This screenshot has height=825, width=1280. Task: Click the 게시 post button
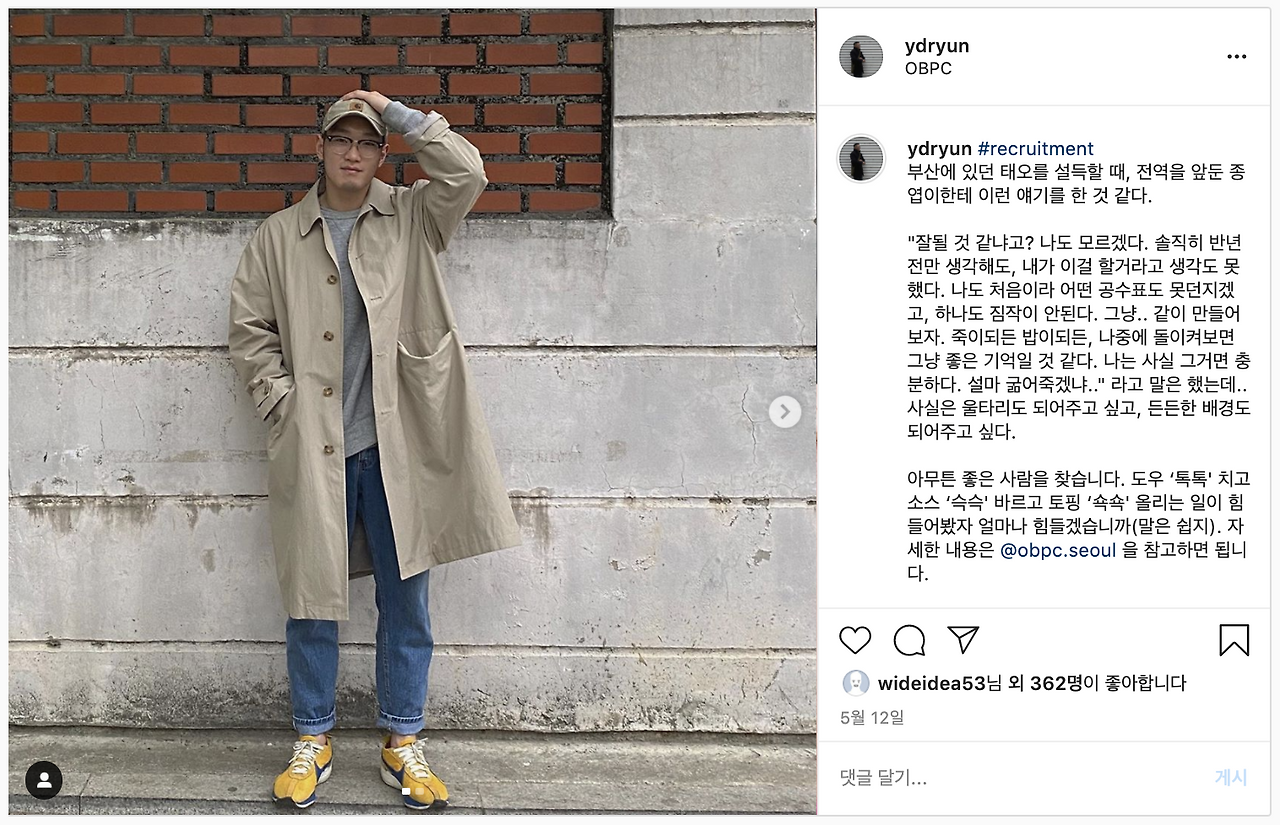click(1230, 777)
